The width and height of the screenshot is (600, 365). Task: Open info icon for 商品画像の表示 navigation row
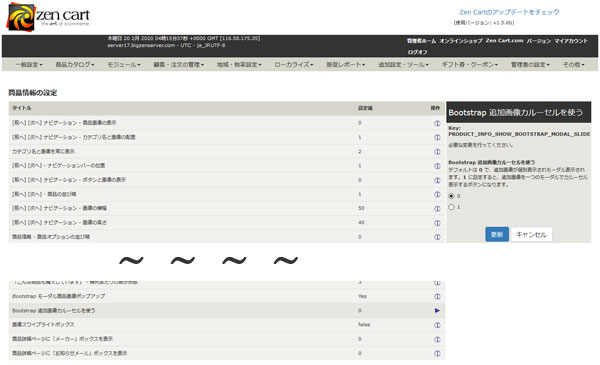pyautogui.click(x=437, y=123)
